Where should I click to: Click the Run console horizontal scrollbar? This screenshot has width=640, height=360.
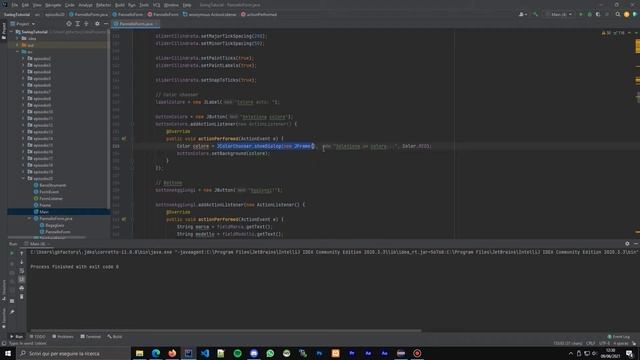pos(226,331)
